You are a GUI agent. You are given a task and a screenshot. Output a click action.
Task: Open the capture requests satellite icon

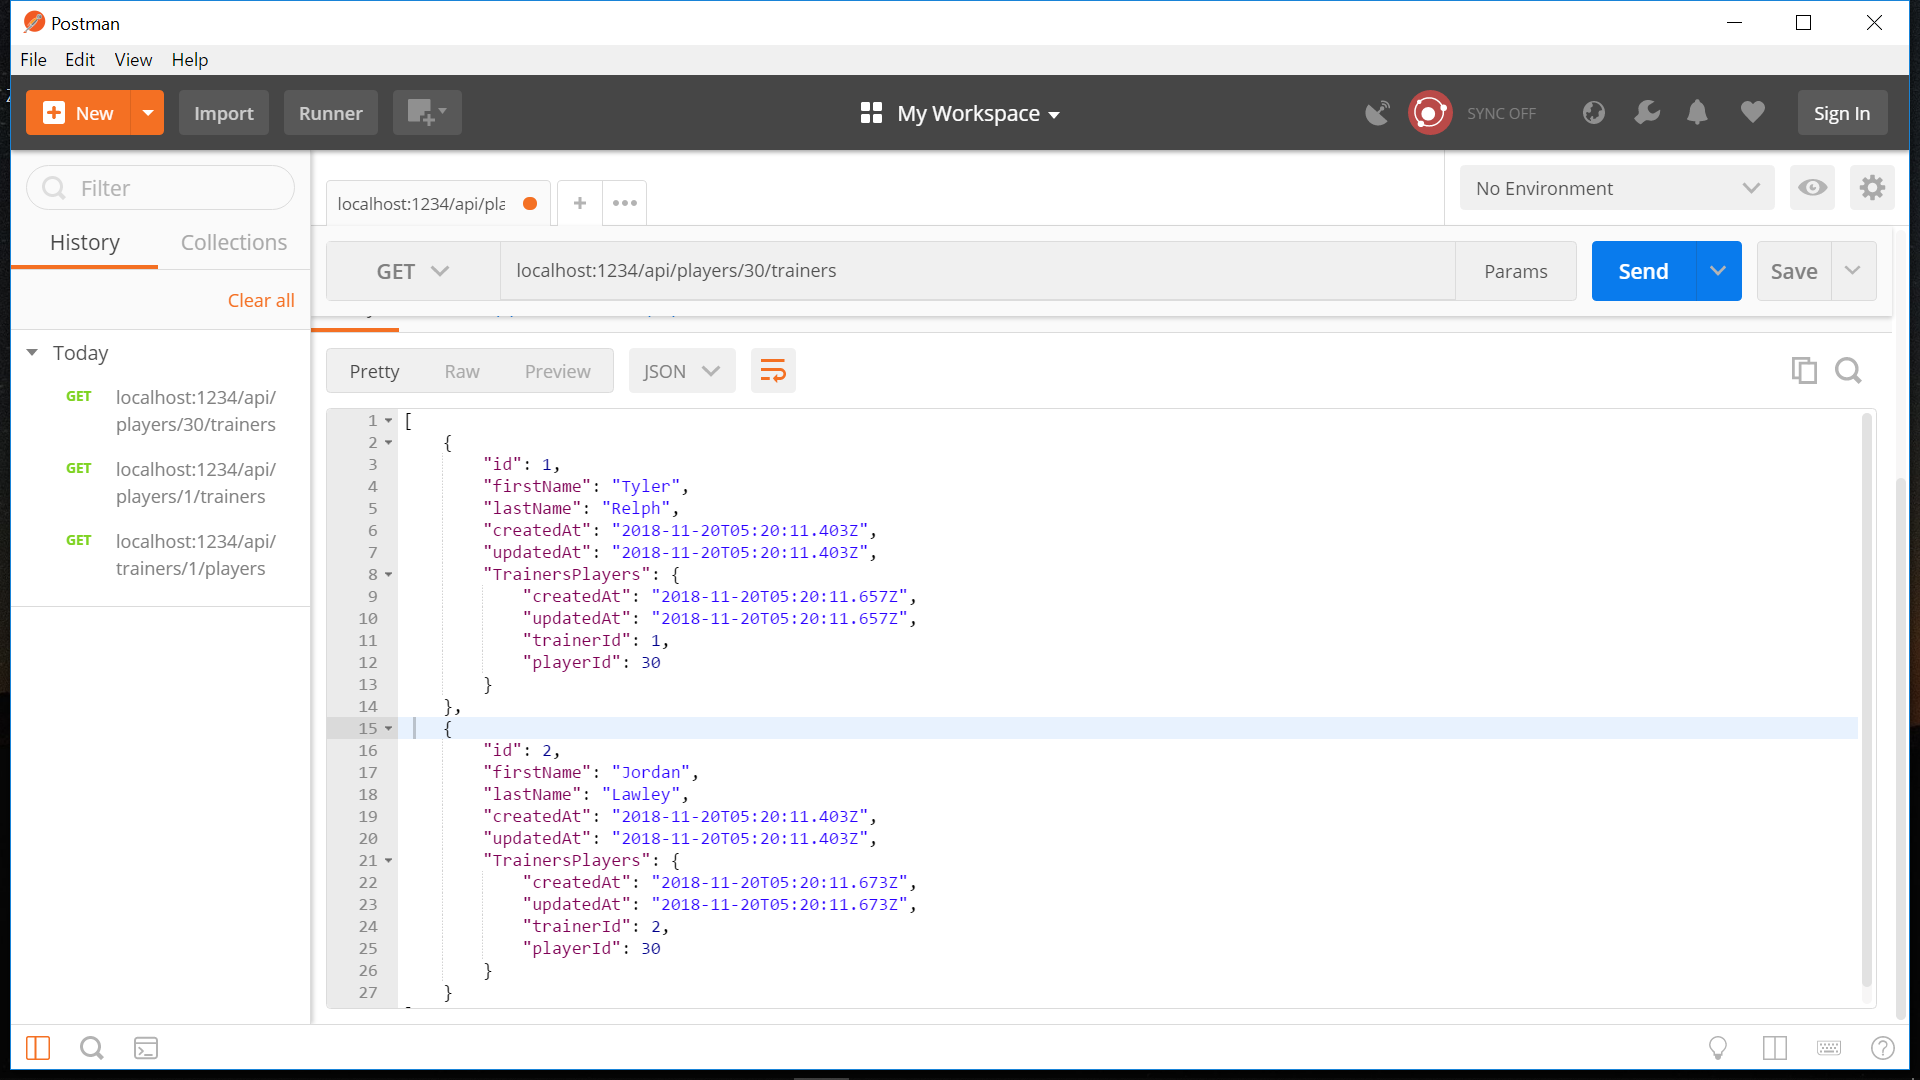click(1377, 113)
